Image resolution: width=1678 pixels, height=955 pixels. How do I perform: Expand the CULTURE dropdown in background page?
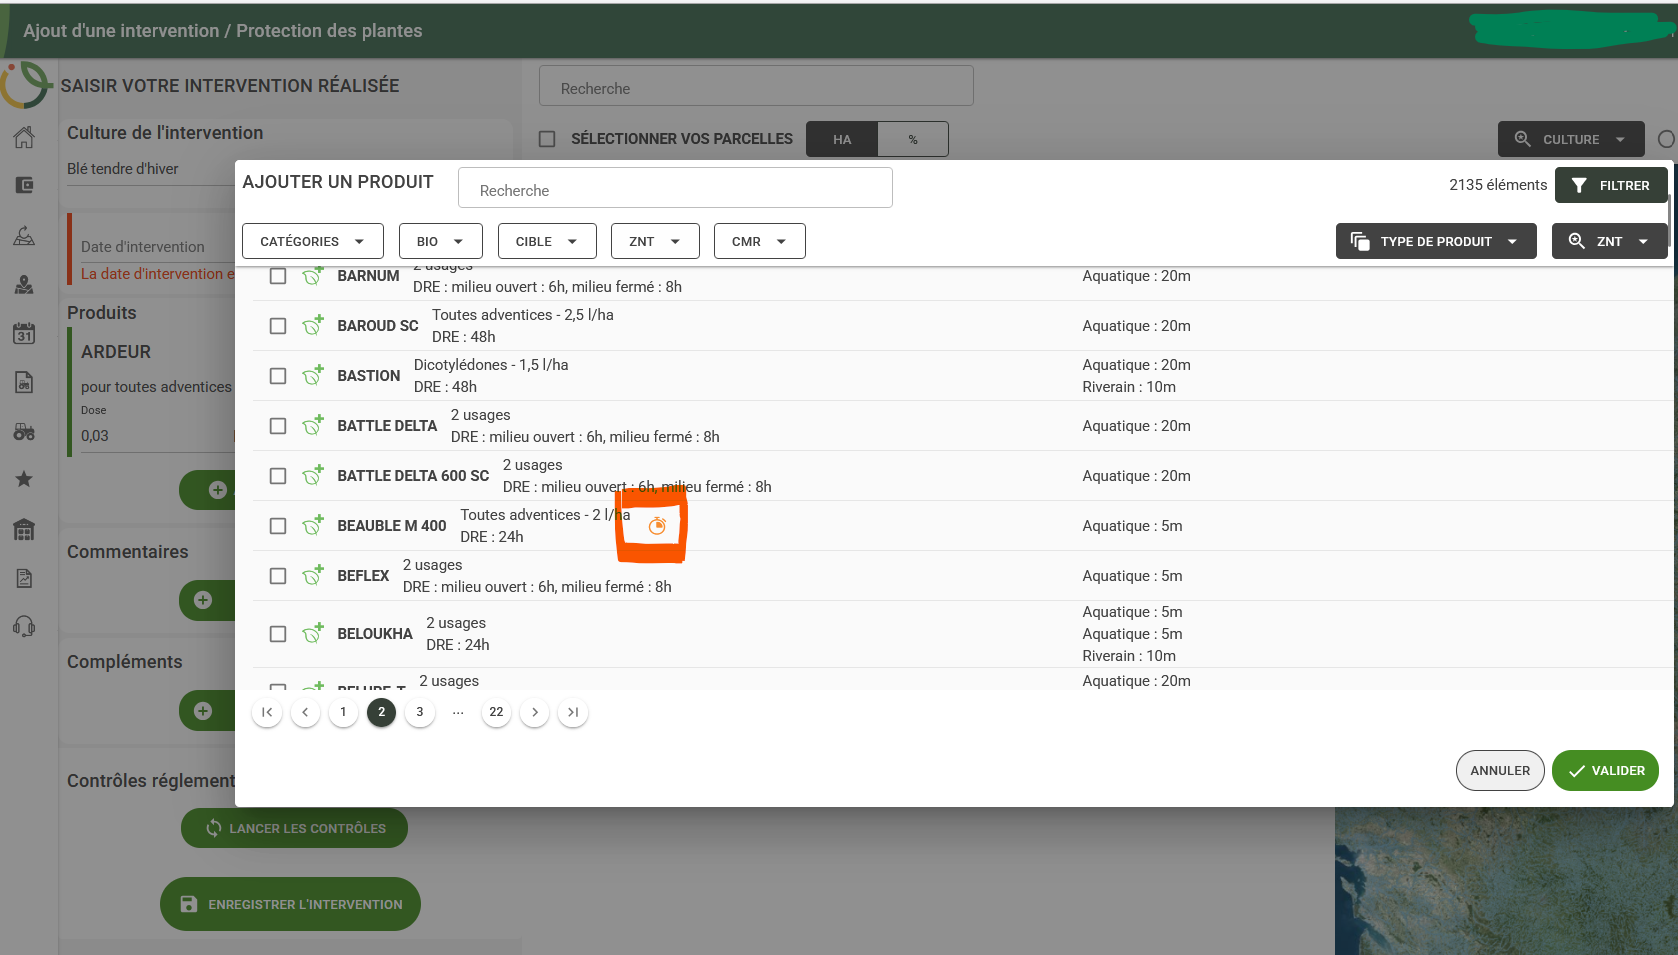click(x=1571, y=139)
